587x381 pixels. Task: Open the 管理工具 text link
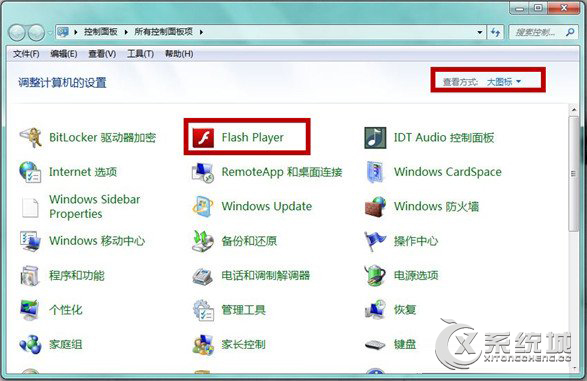[x=243, y=310]
